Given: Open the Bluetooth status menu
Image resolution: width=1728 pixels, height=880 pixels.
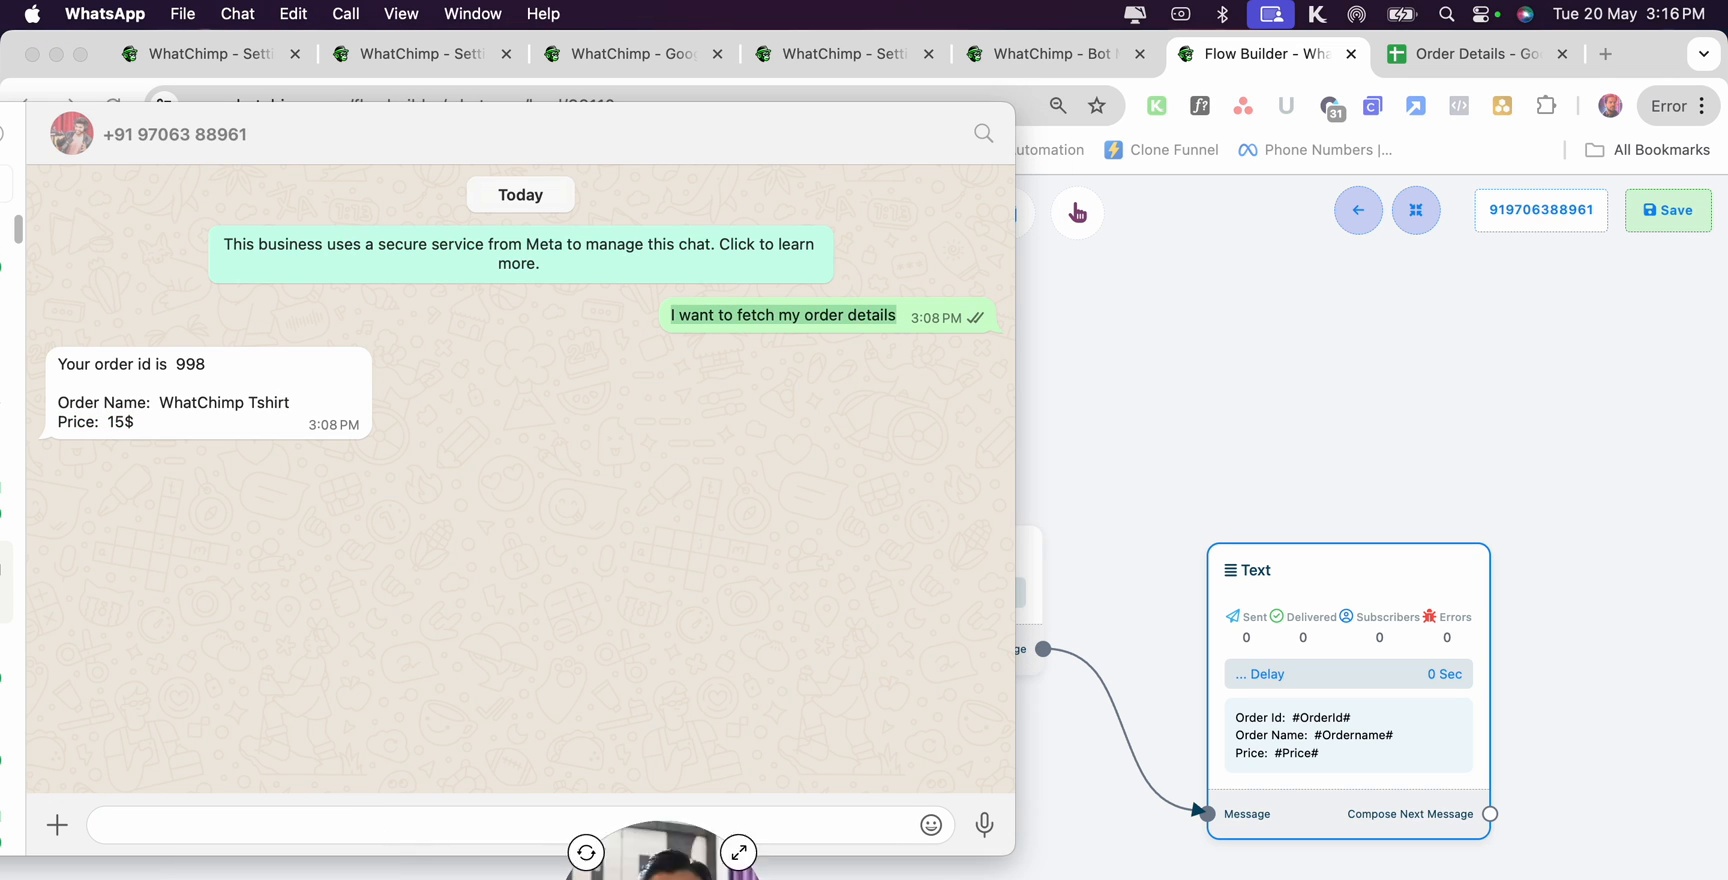Looking at the screenshot, I should [1222, 14].
